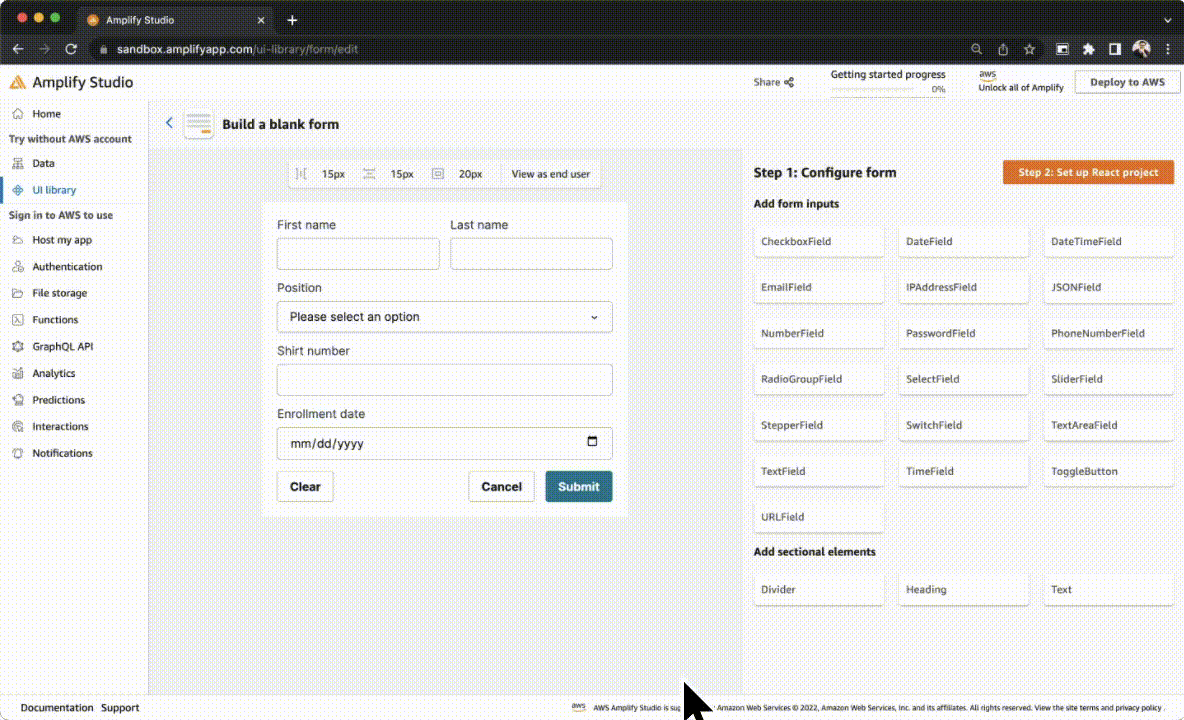This screenshot has width=1184, height=720.
Task: Click the horizontal spacing icon in toolbar
Action: [302, 173]
